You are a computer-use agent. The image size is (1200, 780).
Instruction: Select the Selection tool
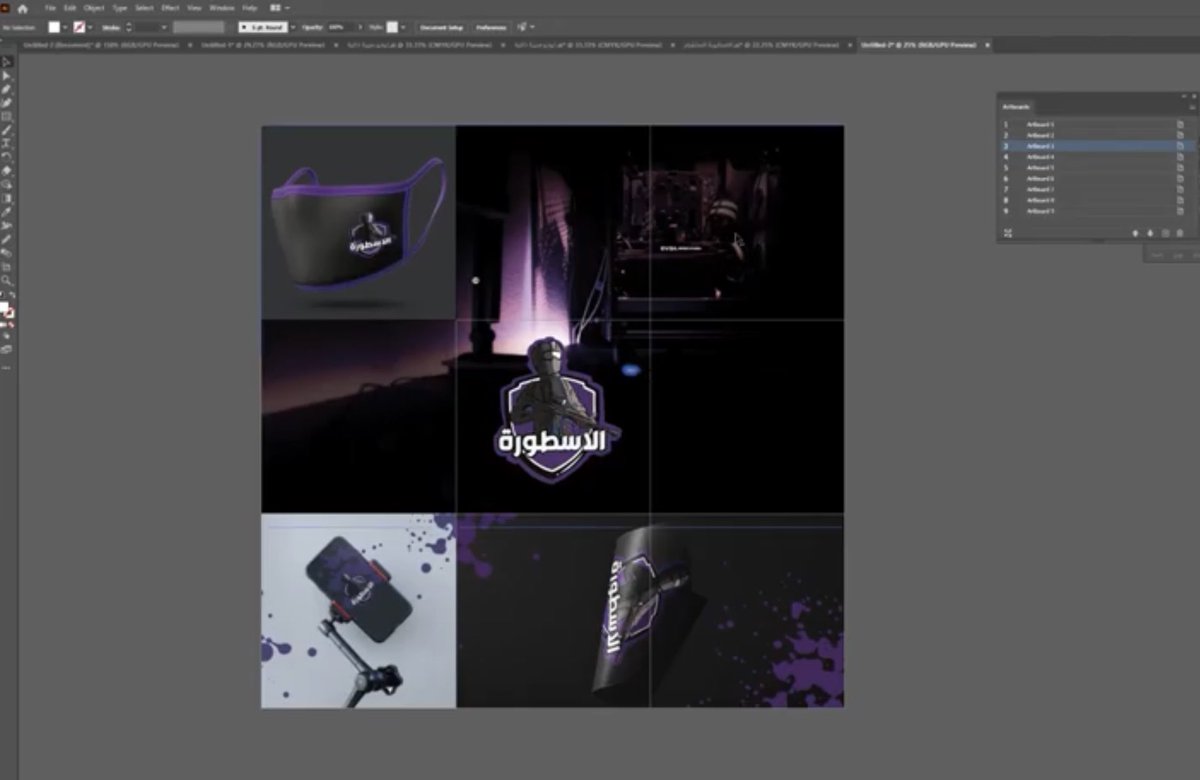click(8, 63)
